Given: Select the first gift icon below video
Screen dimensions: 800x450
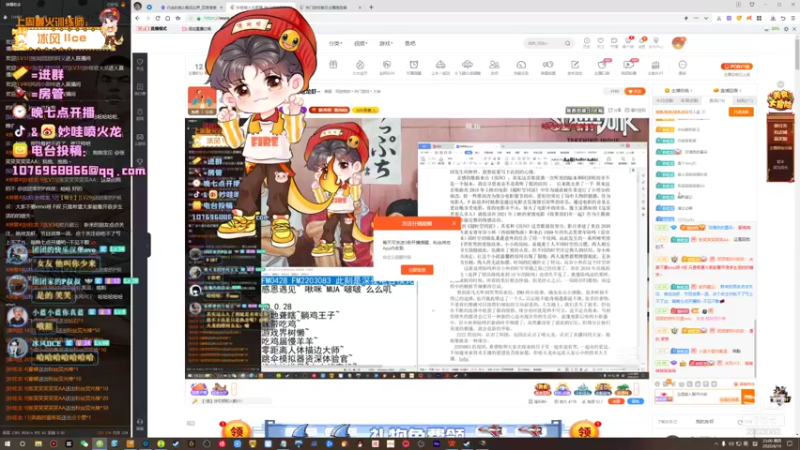Looking at the screenshot, I should click(199, 389).
